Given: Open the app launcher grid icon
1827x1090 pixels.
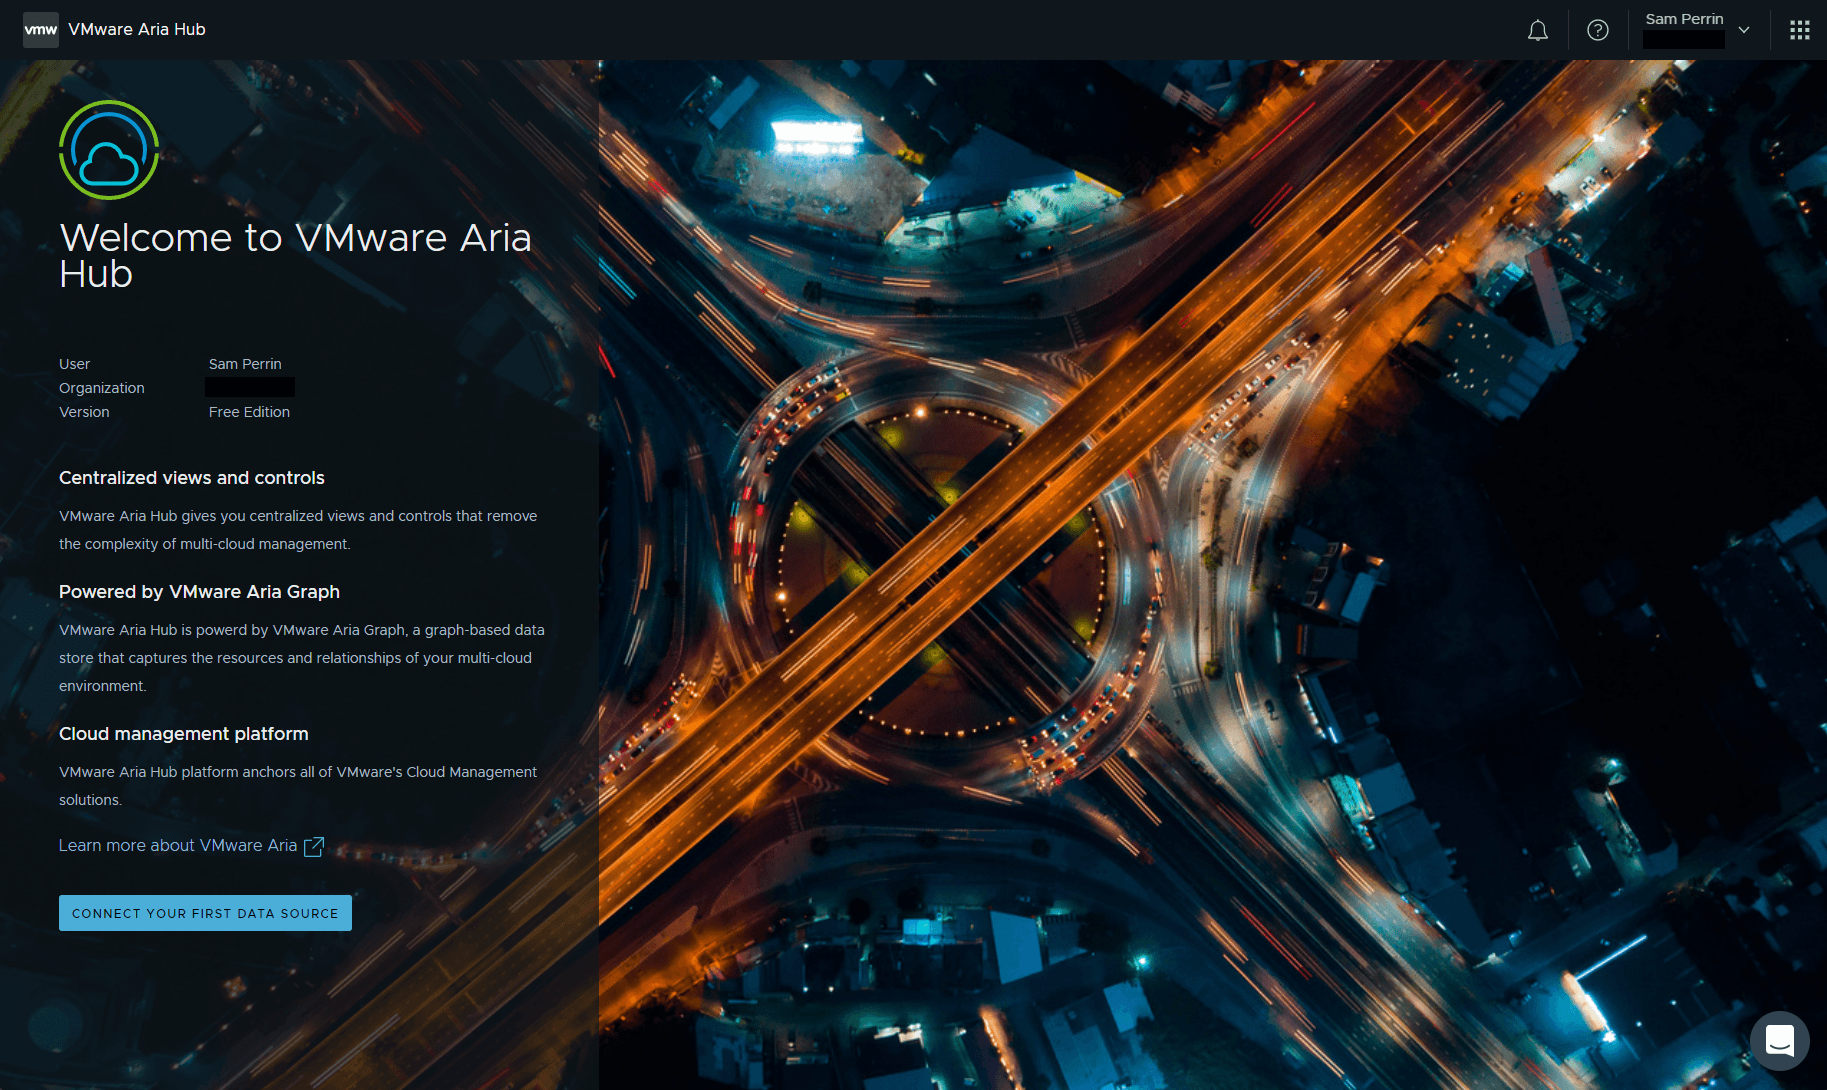Looking at the screenshot, I should click(1799, 29).
